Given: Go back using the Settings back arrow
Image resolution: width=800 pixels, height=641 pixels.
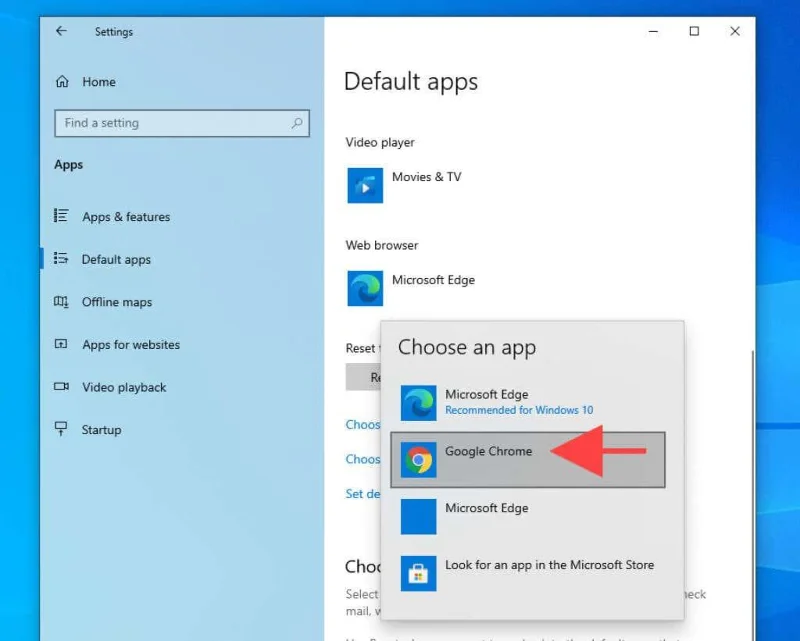Looking at the screenshot, I should 61,31.
